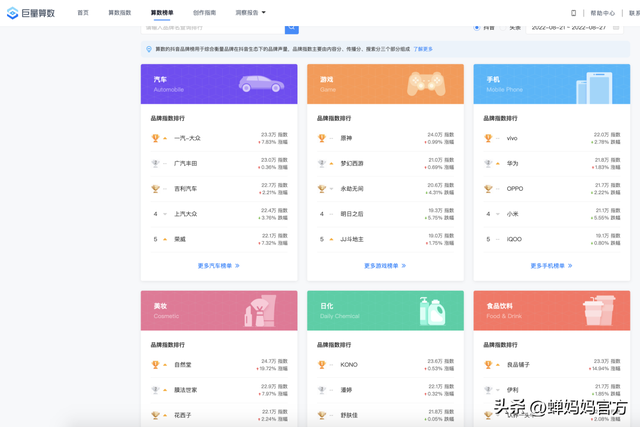The width and height of the screenshot is (640, 427).
Task: Click the up arrow beside JJ斗地主
Action: click(x=331, y=239)
